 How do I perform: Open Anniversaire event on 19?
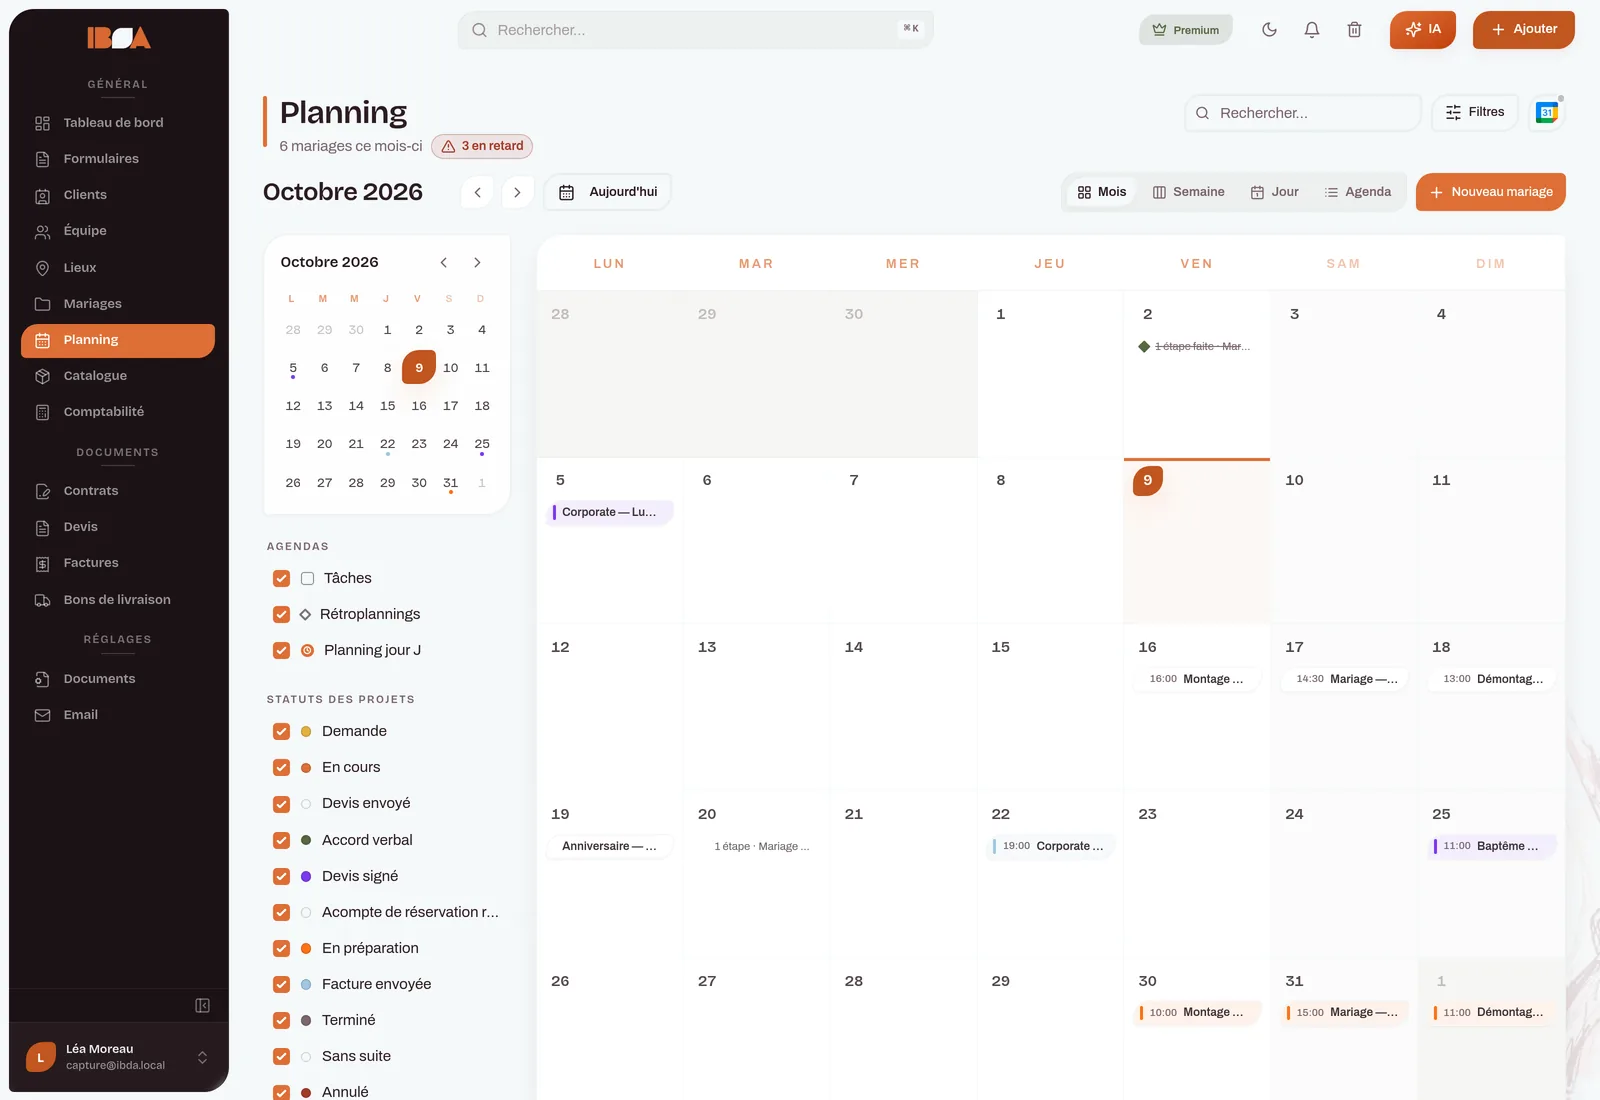(610, 846)
